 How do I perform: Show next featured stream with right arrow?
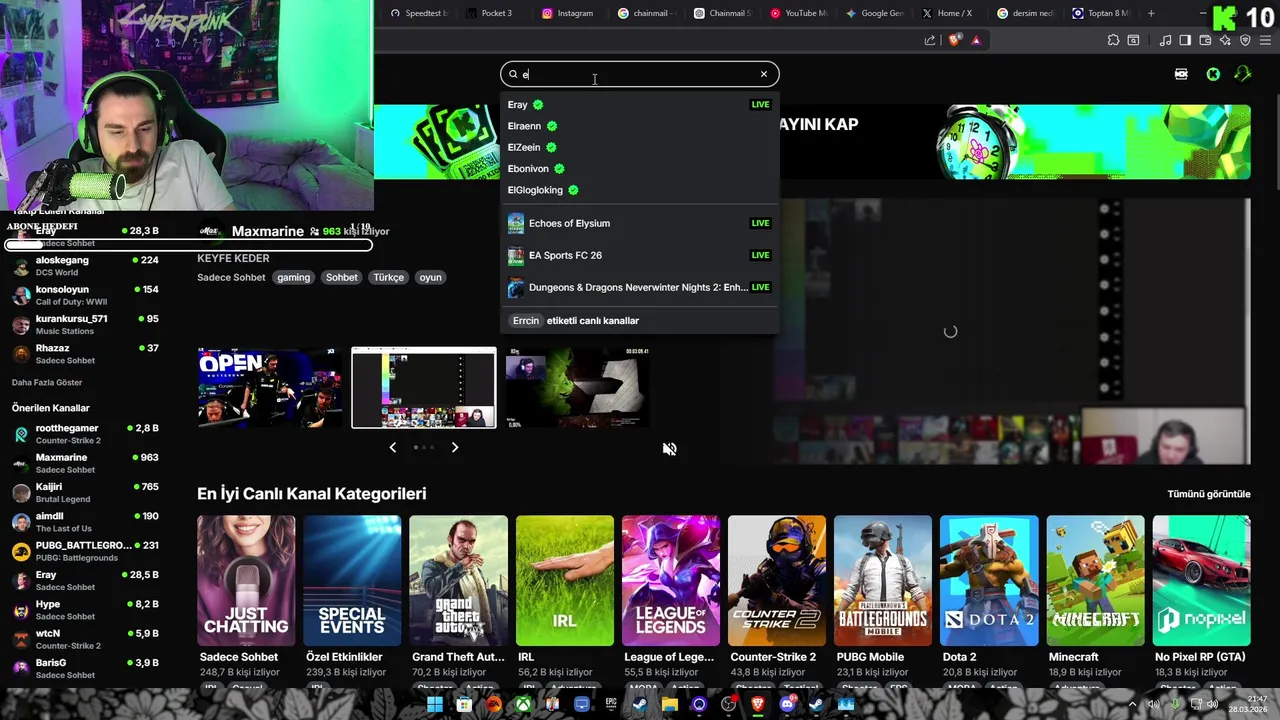454,447
